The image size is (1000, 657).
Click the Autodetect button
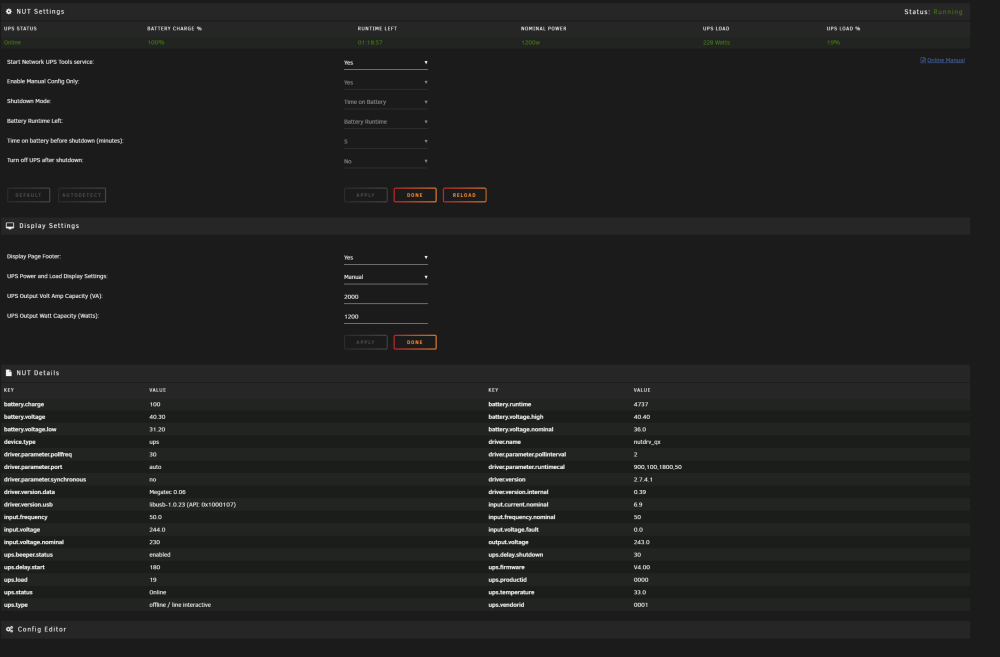(x=82, y=195)
